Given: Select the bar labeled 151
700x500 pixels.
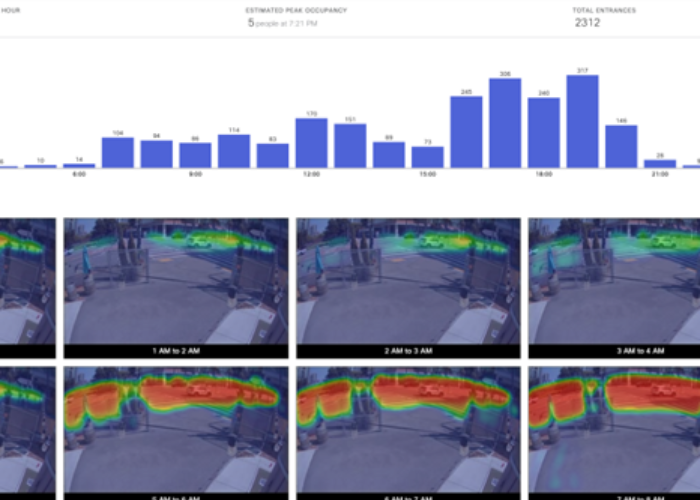Looking at the screenshot, I should point(350,146).
